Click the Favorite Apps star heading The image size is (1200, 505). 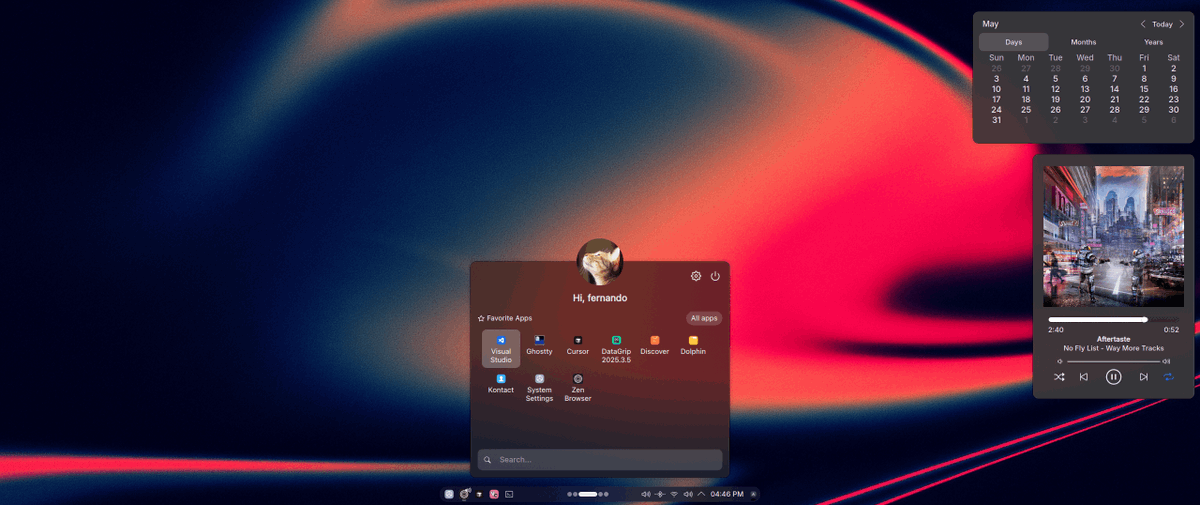505,318
